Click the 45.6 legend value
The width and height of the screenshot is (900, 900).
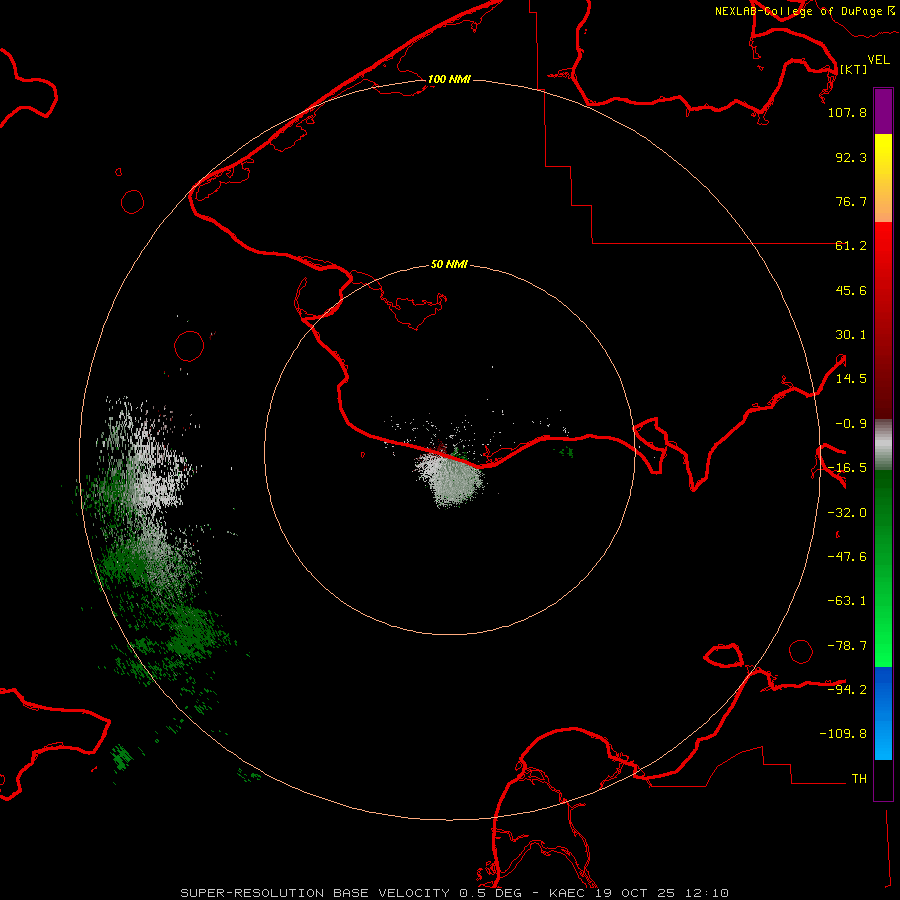pos(851,290)
